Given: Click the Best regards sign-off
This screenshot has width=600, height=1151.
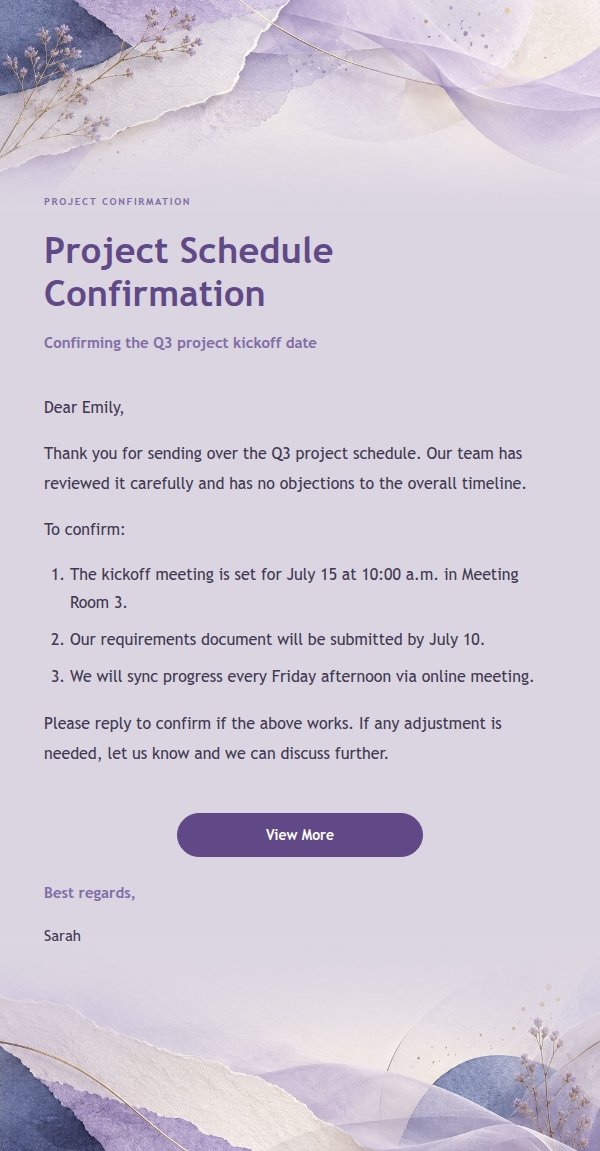Looking at the screenshot, I should pos(90,893).
